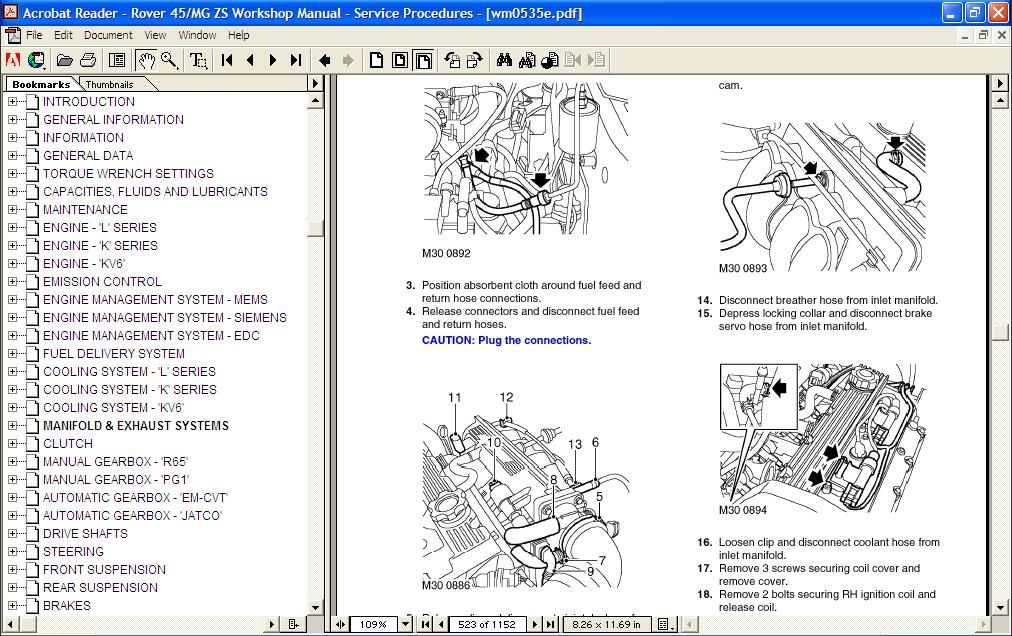Expand the CLUTCH bookmark
This screenshot has height=636, width=1012.
[x=12, y=444]
